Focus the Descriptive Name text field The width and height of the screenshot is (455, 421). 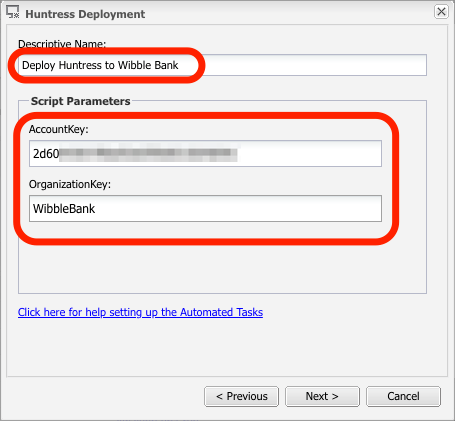[222, 65]
